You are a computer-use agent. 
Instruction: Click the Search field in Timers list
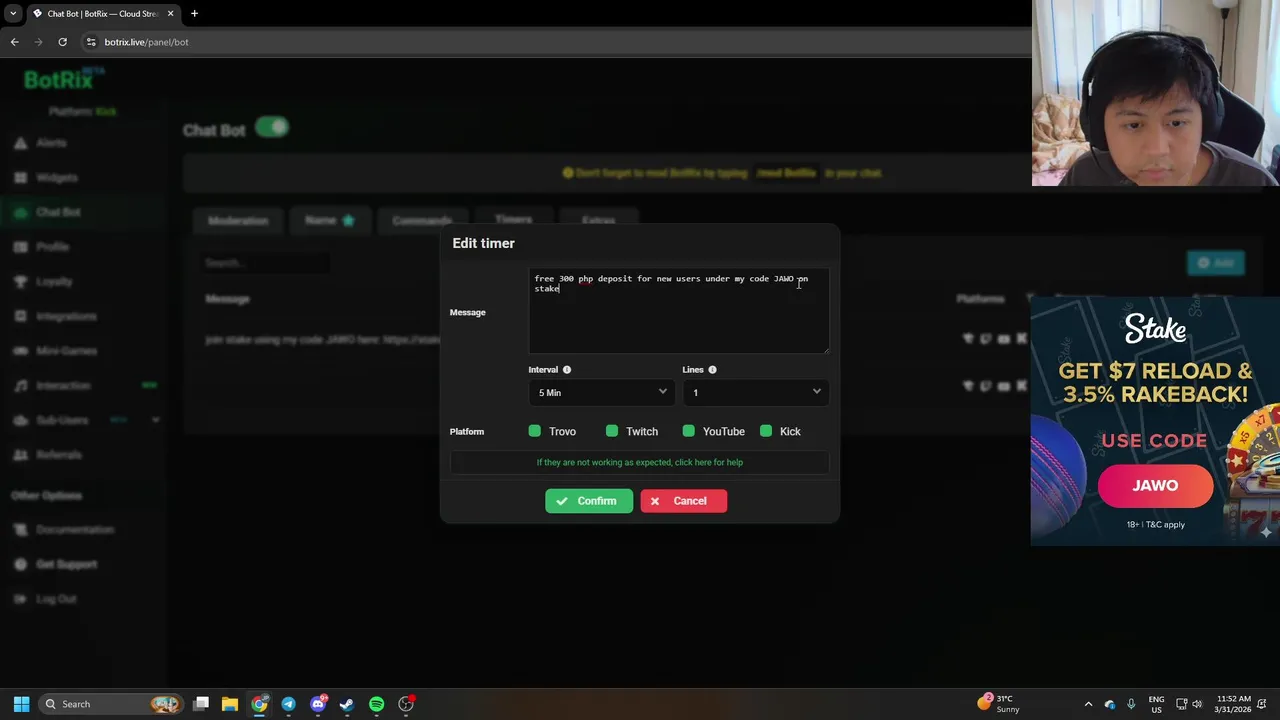265,263
